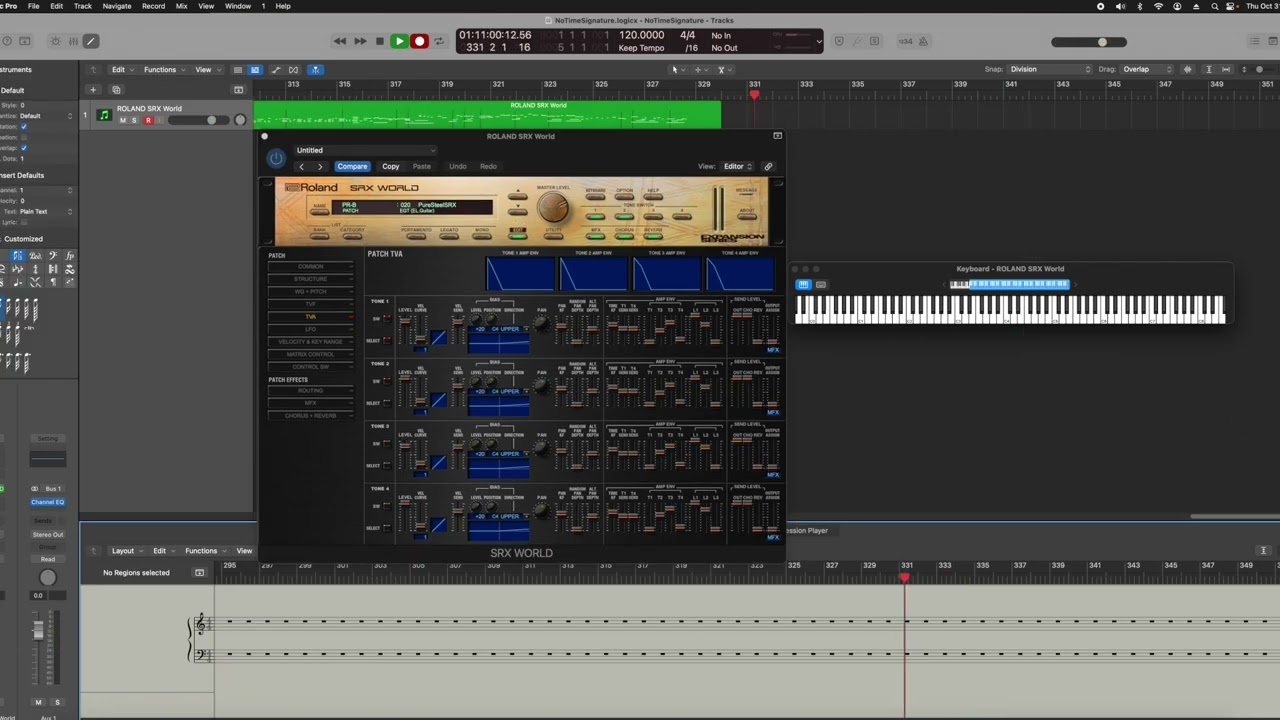
Task: Open the Mix menu
Action: coord(181,6)
